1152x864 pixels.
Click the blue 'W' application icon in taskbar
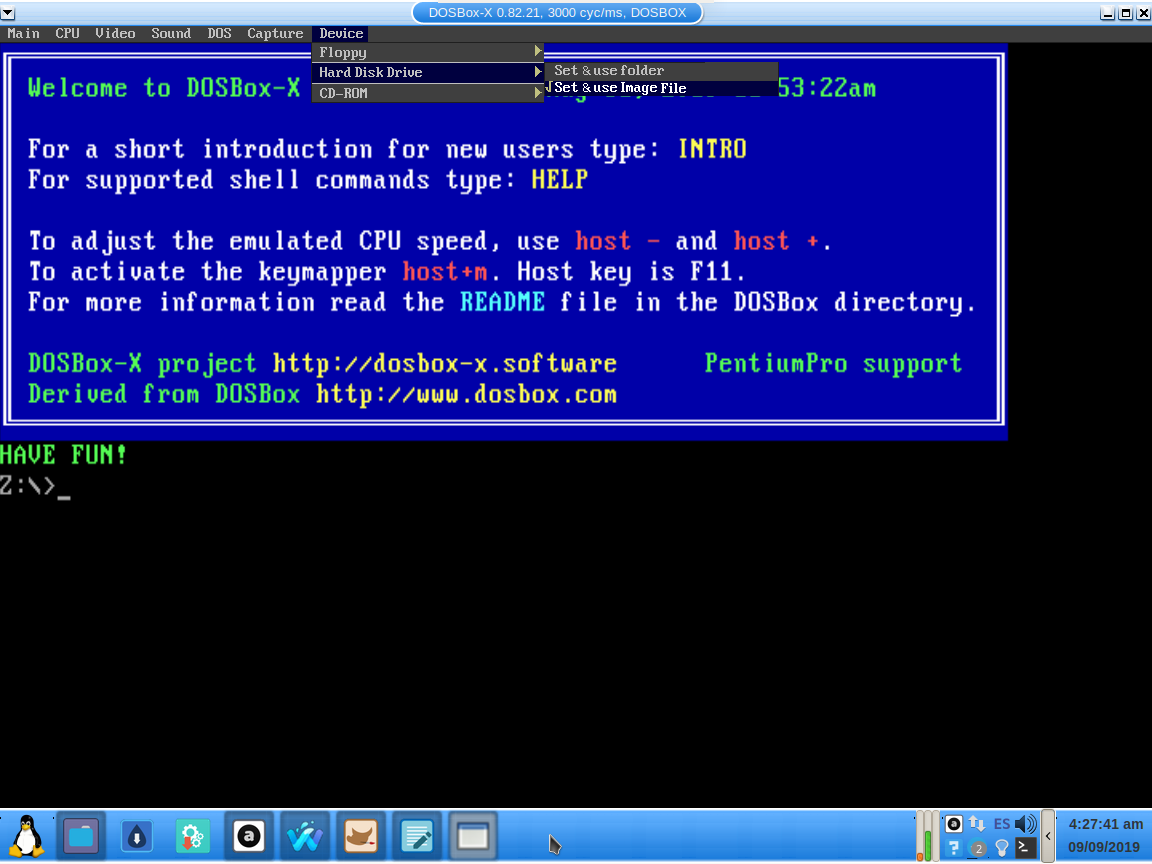tap(305, 836)
